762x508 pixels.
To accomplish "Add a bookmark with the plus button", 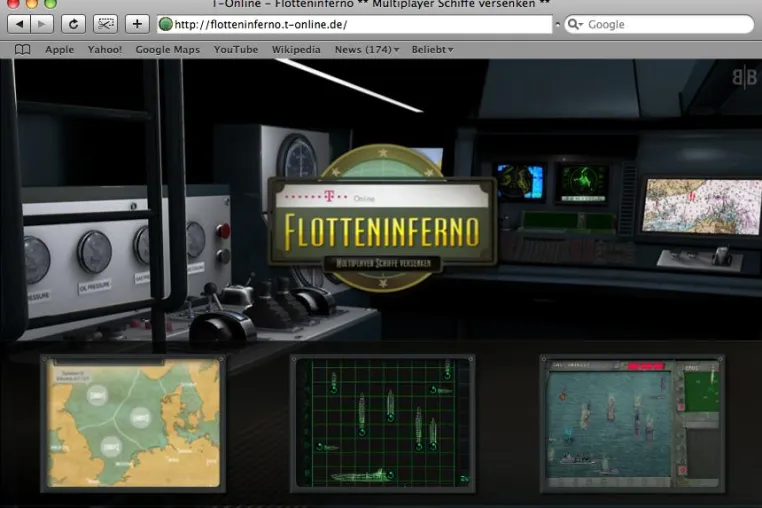I will 137,24.
